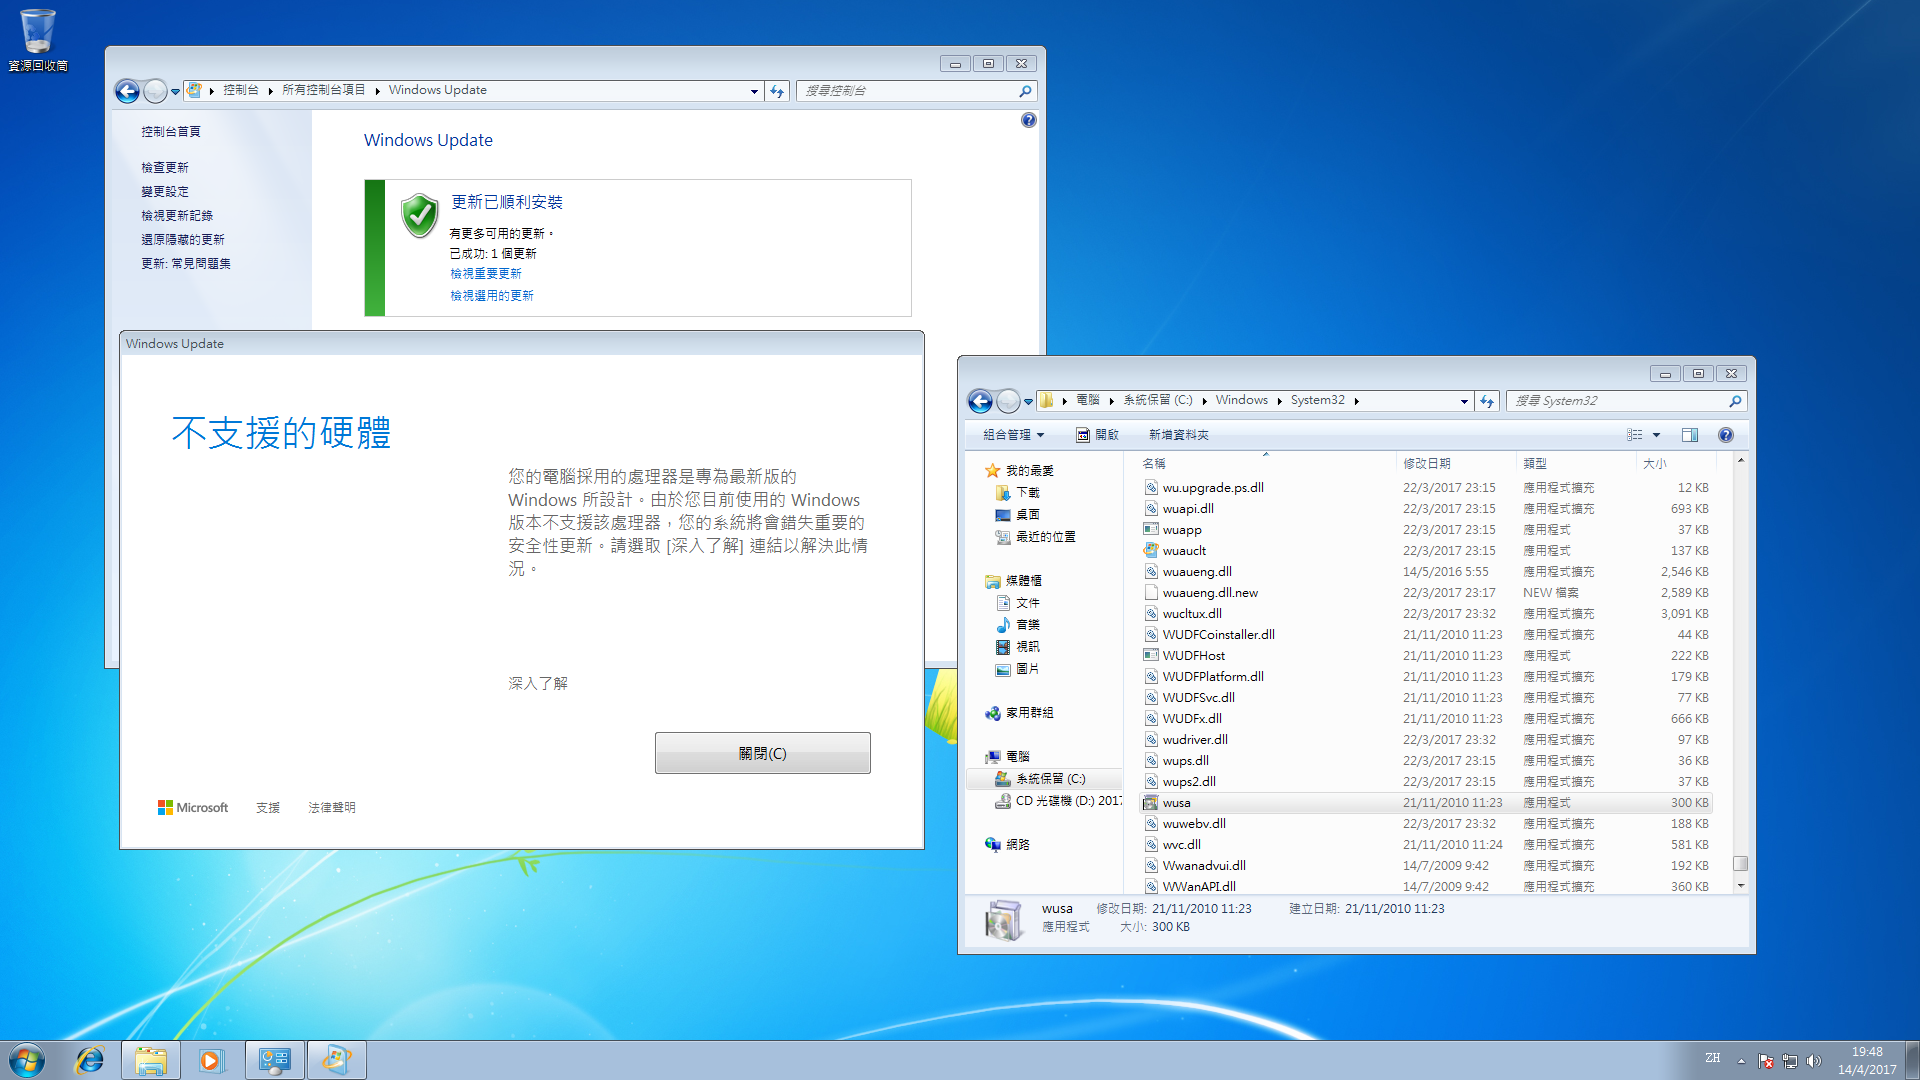Expand the Control Panel address bar dropdown
1920x1080 pixels.
click(754, 91)
